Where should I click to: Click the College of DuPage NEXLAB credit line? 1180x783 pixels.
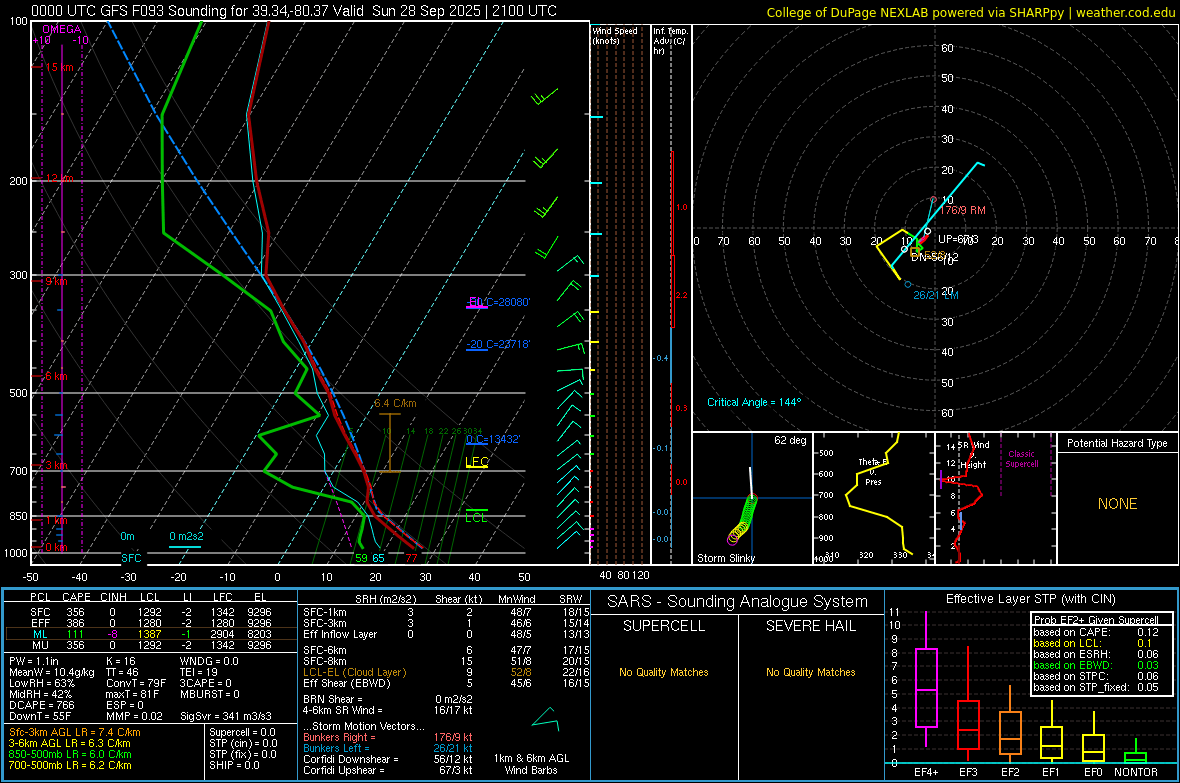point(971,12)
